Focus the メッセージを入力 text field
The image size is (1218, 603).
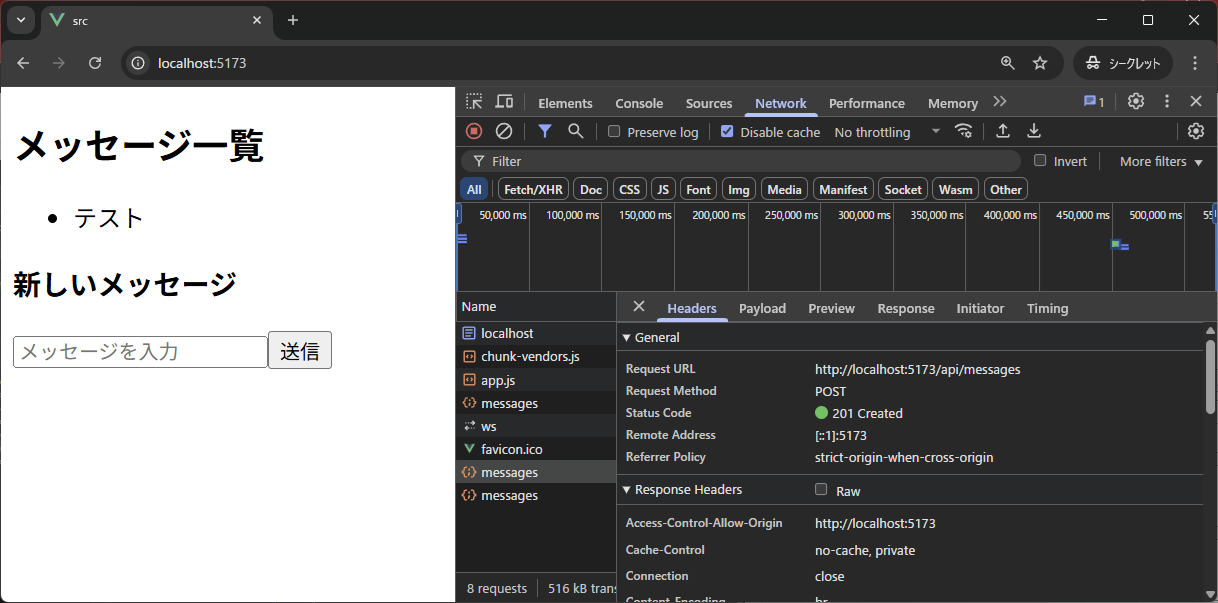[x=140, y=351]
